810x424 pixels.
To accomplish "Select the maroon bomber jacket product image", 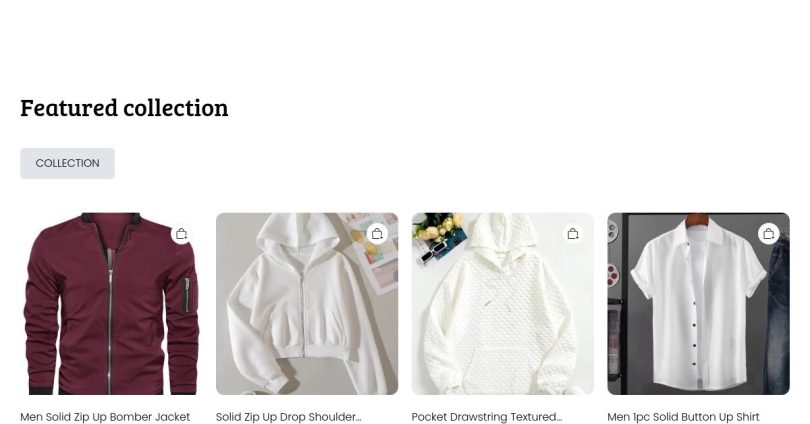I will coord(111,304).
